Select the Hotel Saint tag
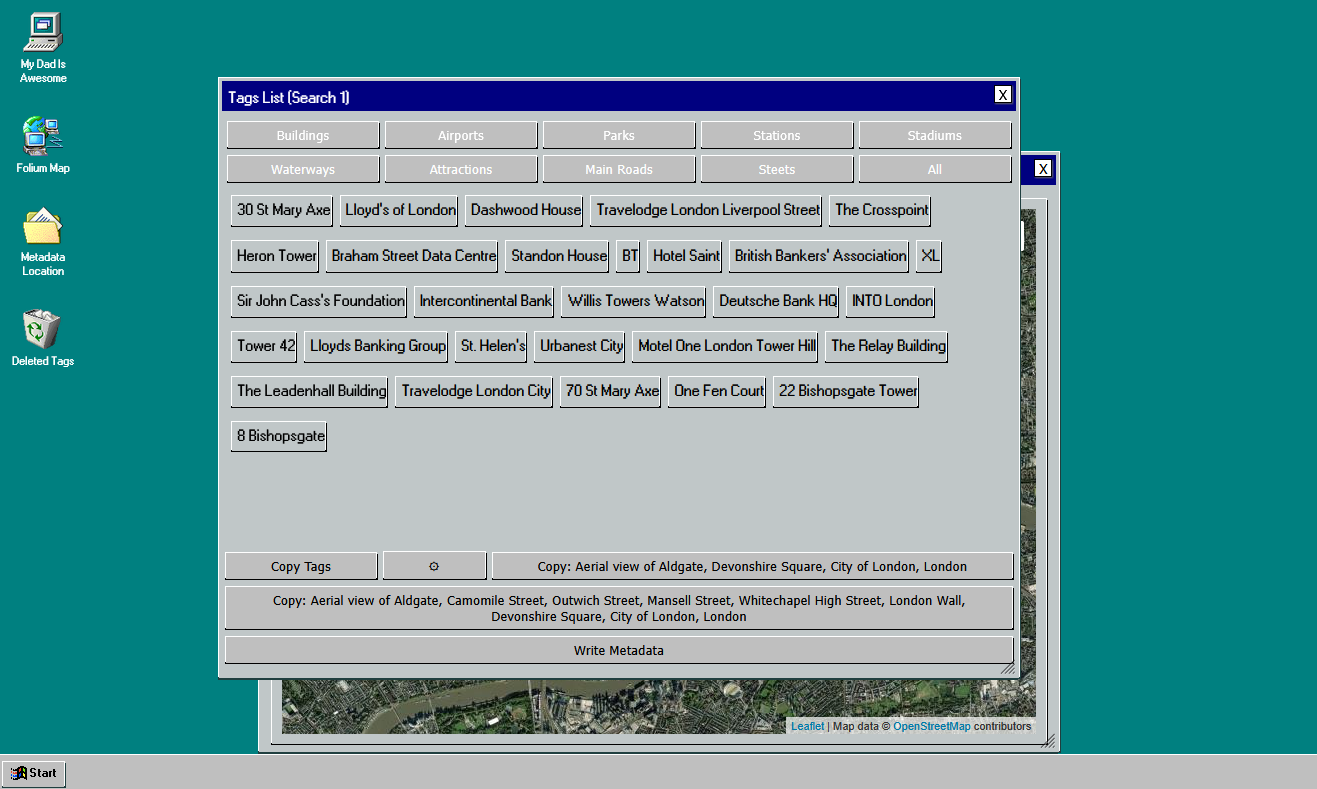Screen dimensions: 1317x789 686,256
